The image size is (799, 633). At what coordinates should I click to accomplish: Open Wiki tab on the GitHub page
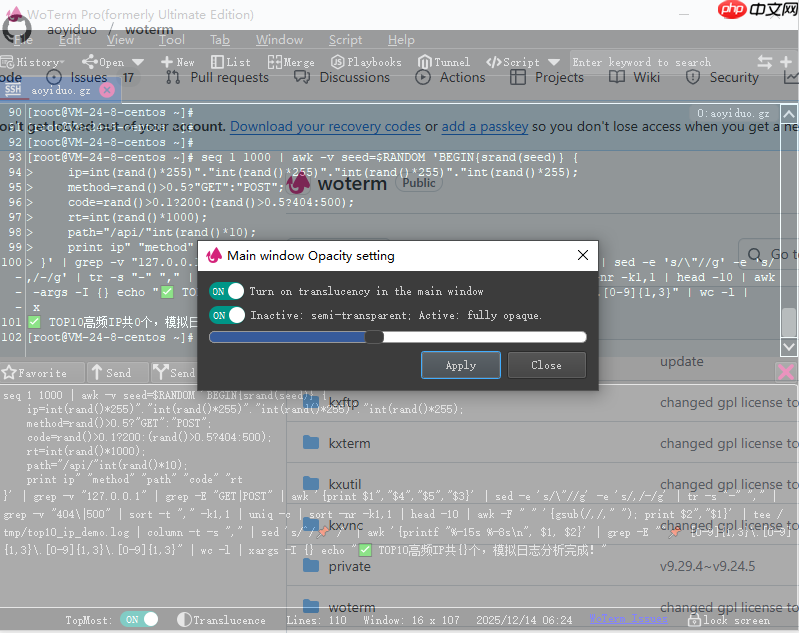point(634,77)
